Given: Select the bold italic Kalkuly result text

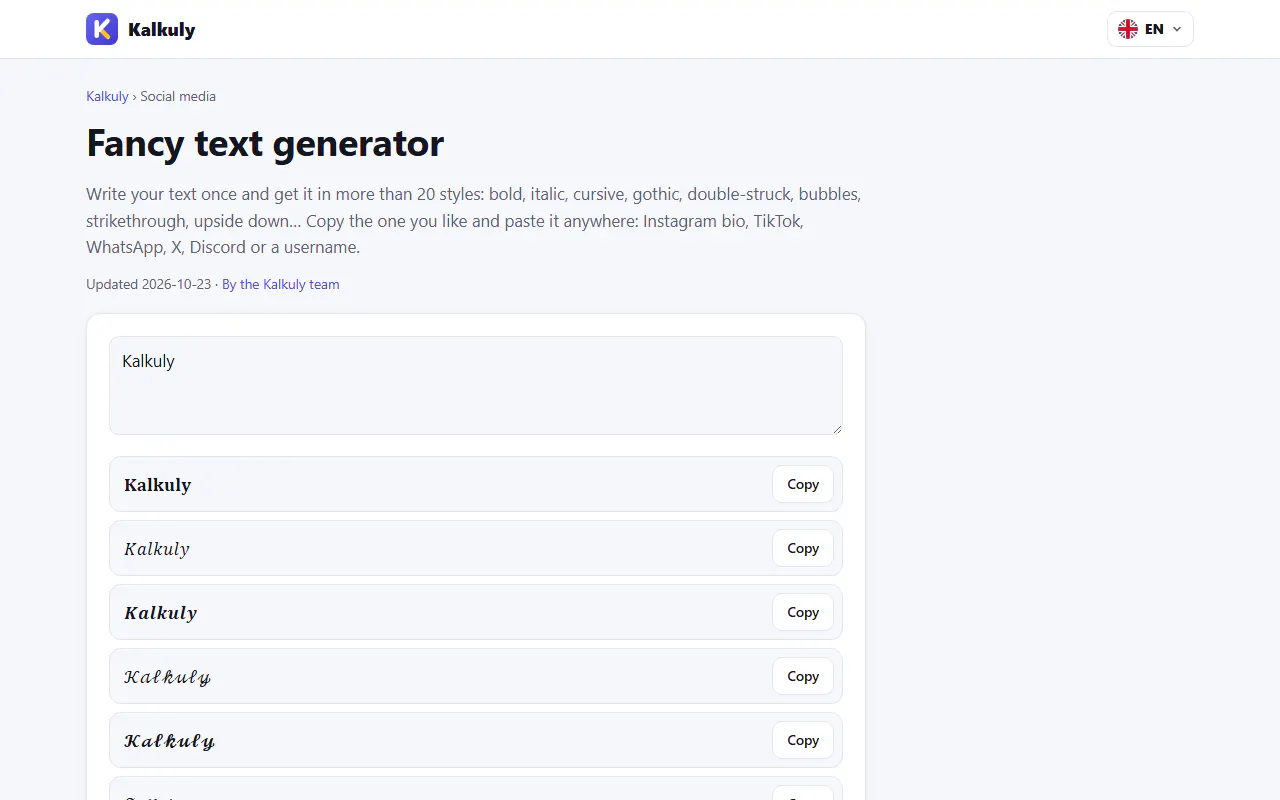Looking at the screenshot, I should (x=161, y=613).
